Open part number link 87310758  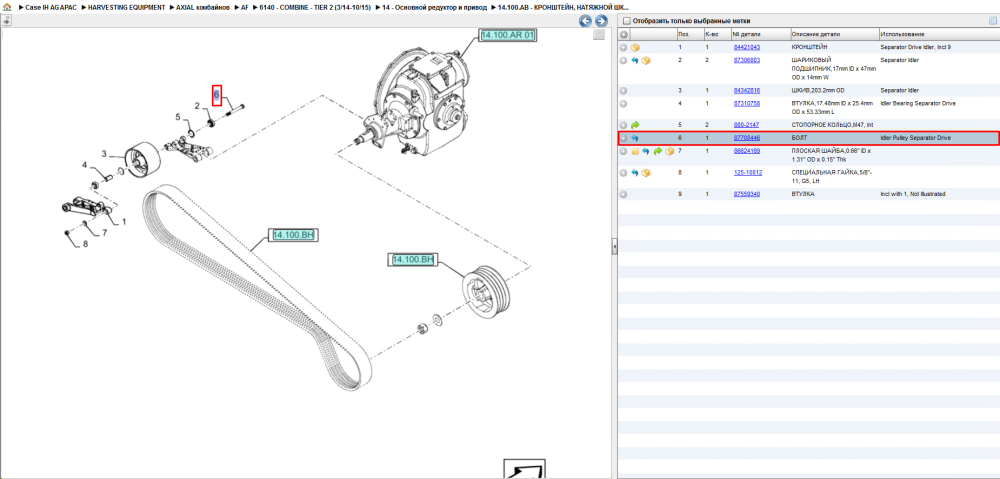point(746,103)
